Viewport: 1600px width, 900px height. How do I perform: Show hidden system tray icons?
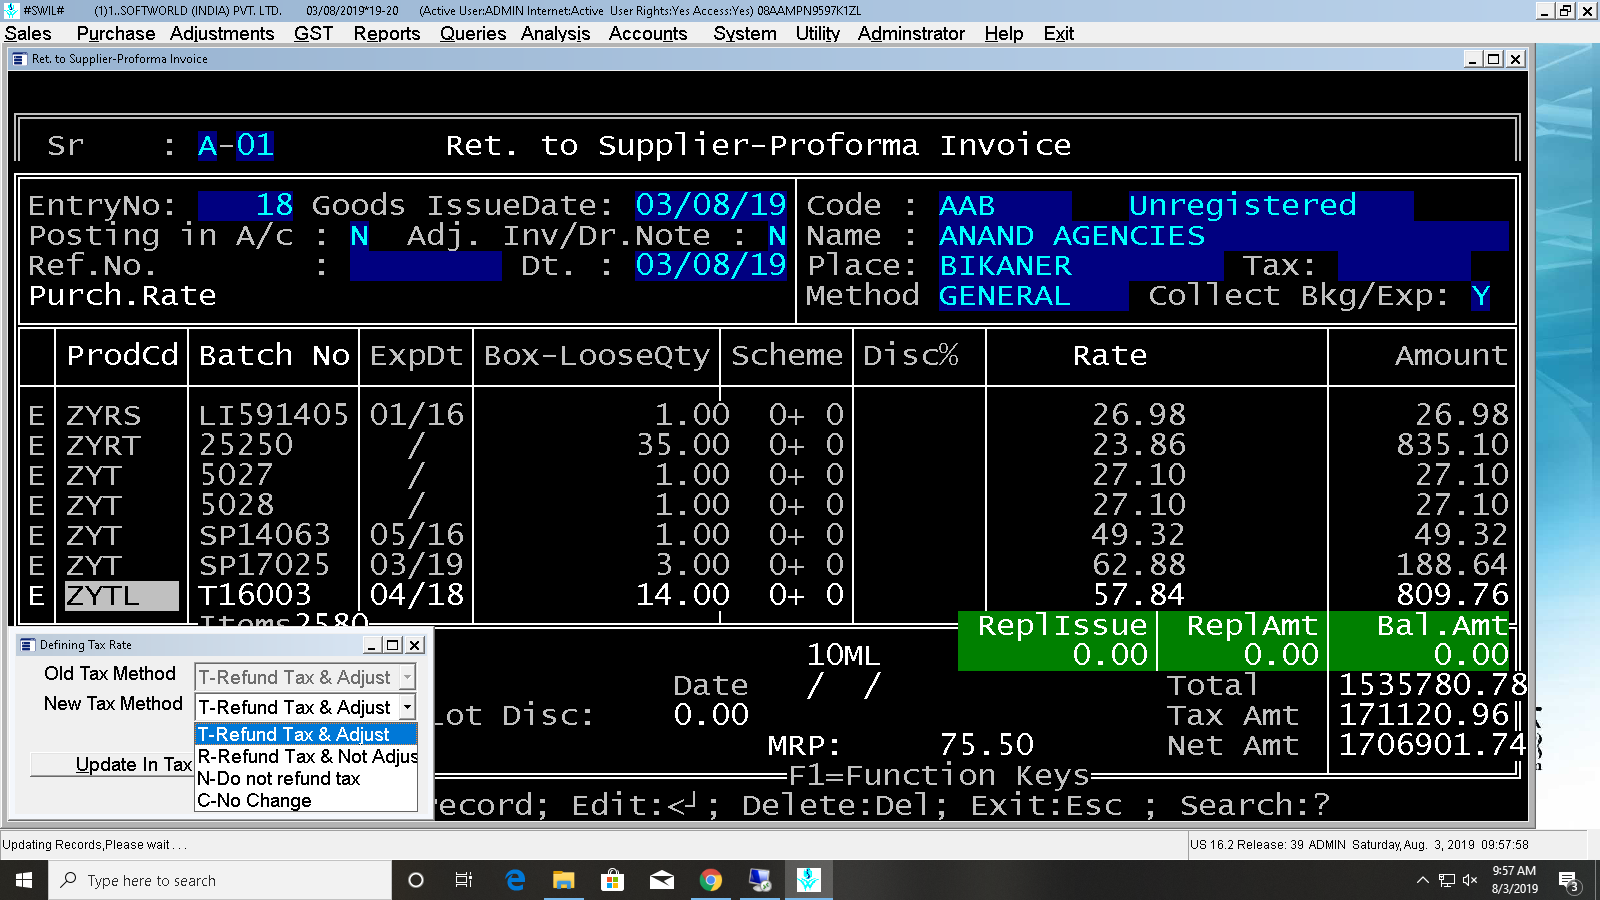pyautogui.click(x=1423, y=880)
